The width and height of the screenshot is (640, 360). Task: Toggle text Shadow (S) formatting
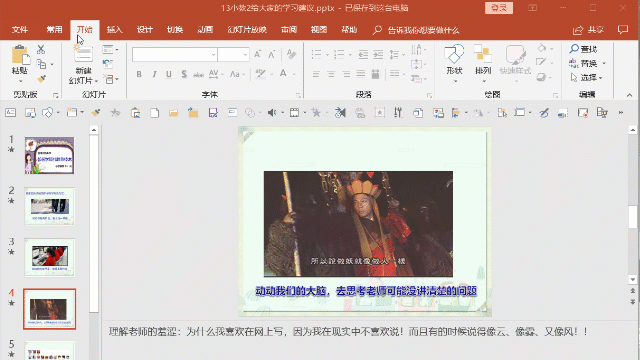(184, 74)
